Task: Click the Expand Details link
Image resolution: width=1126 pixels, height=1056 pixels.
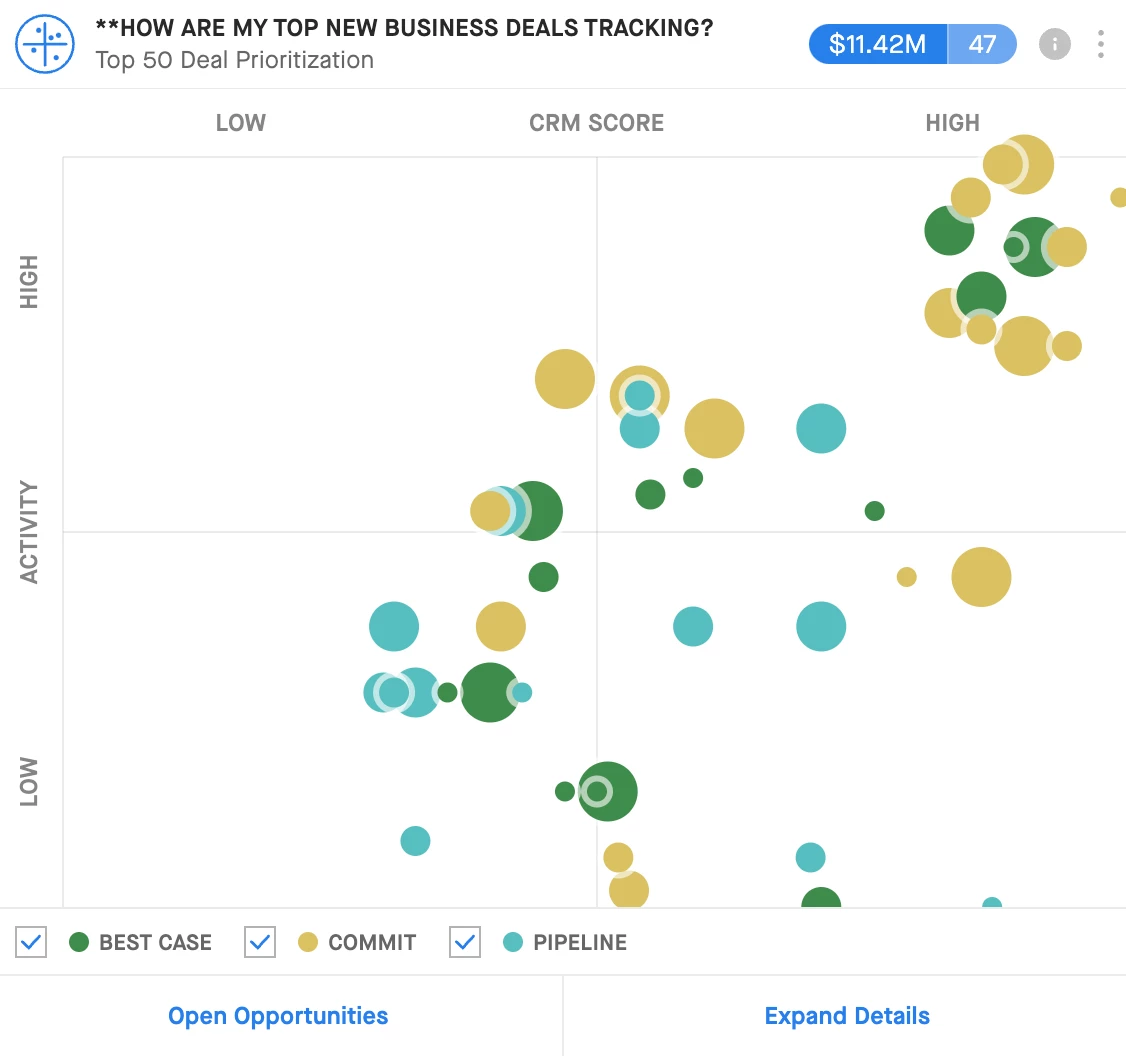Action: point(847,1016)
